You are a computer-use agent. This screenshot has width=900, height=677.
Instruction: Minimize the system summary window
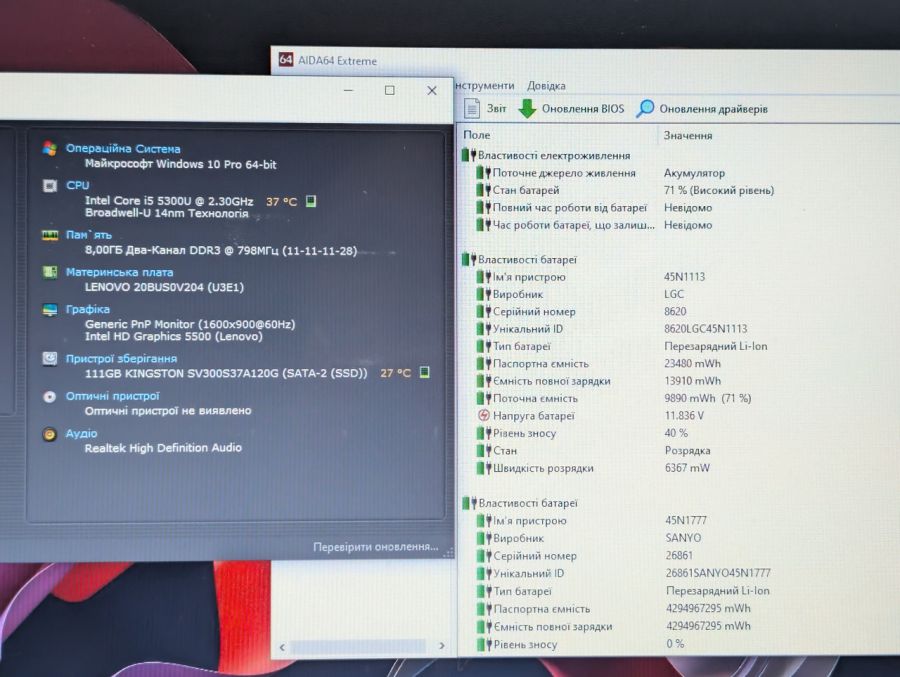click(348, 90)
